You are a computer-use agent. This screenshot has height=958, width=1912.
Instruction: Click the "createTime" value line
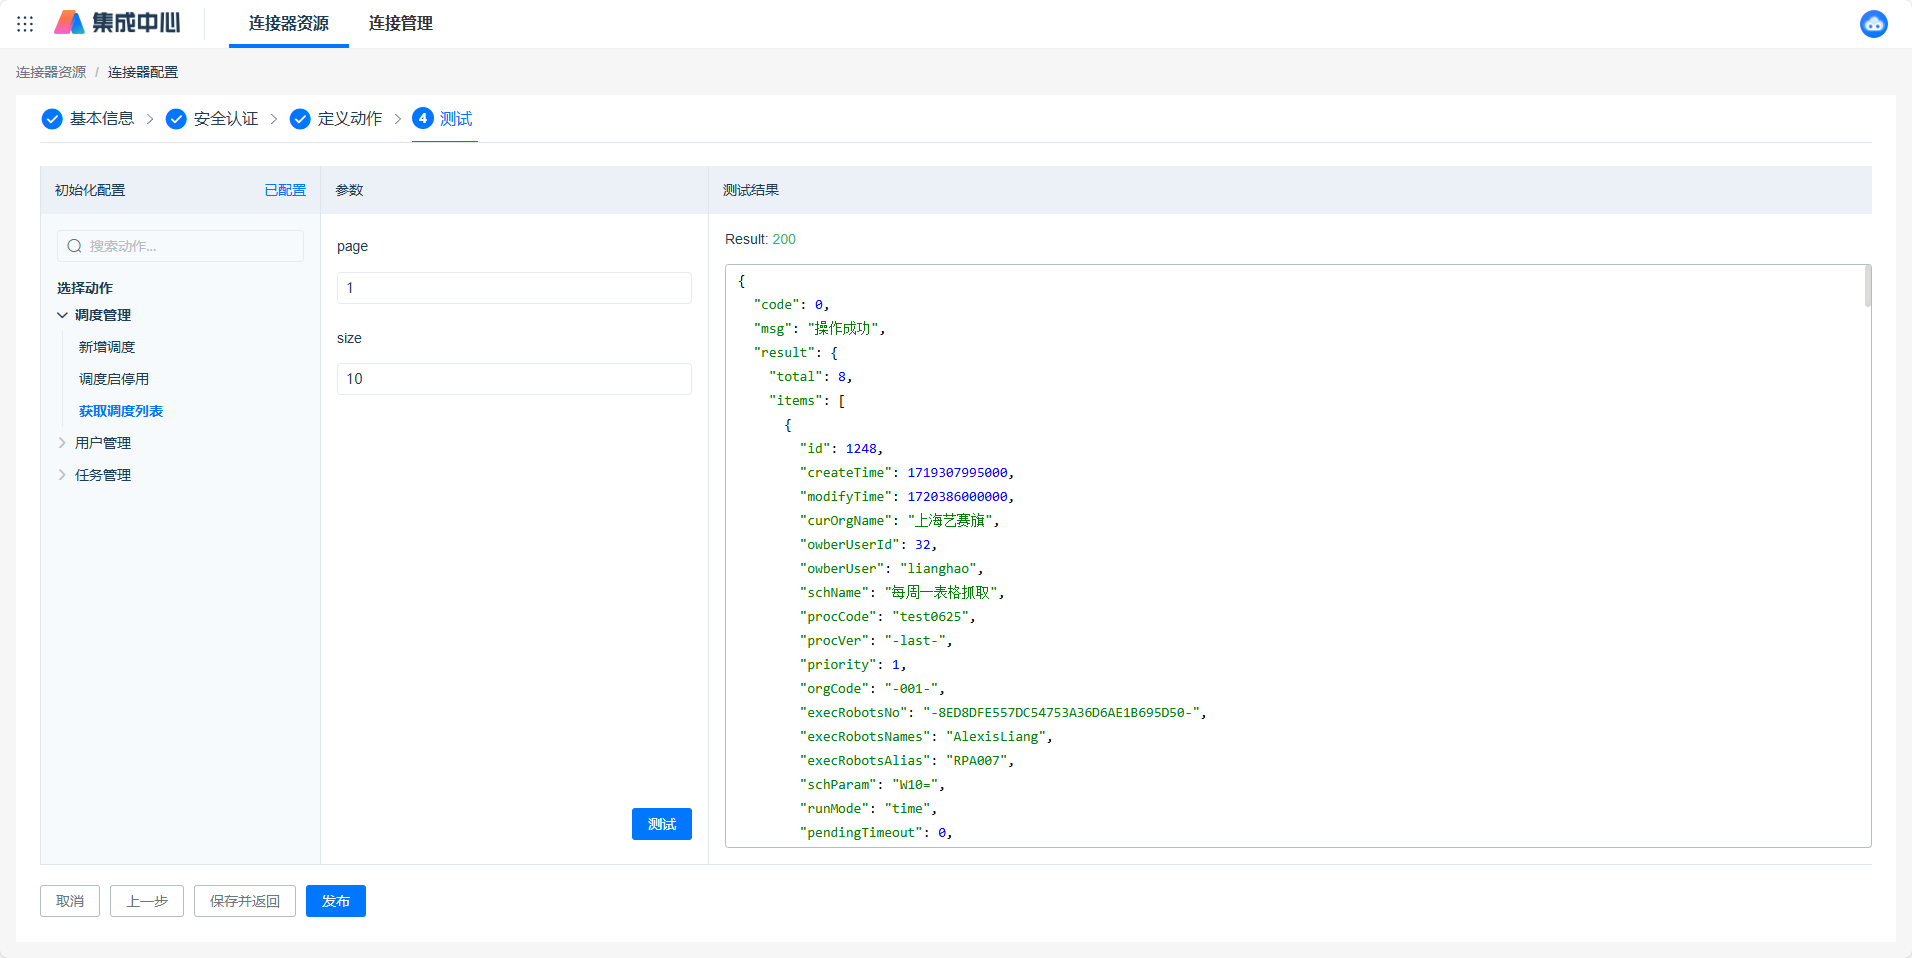(907, 473)
